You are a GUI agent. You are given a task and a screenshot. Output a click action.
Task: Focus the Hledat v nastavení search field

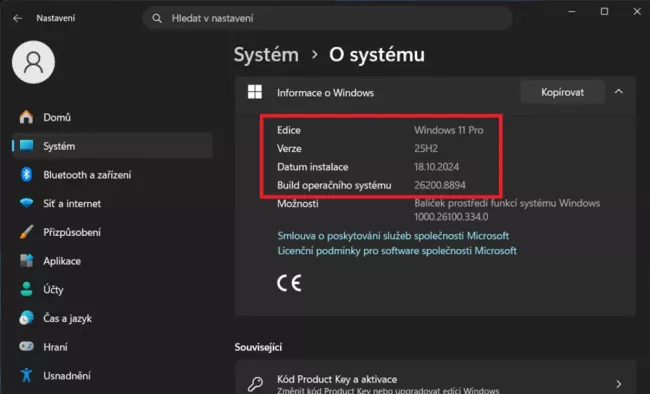tap(327, 18)
